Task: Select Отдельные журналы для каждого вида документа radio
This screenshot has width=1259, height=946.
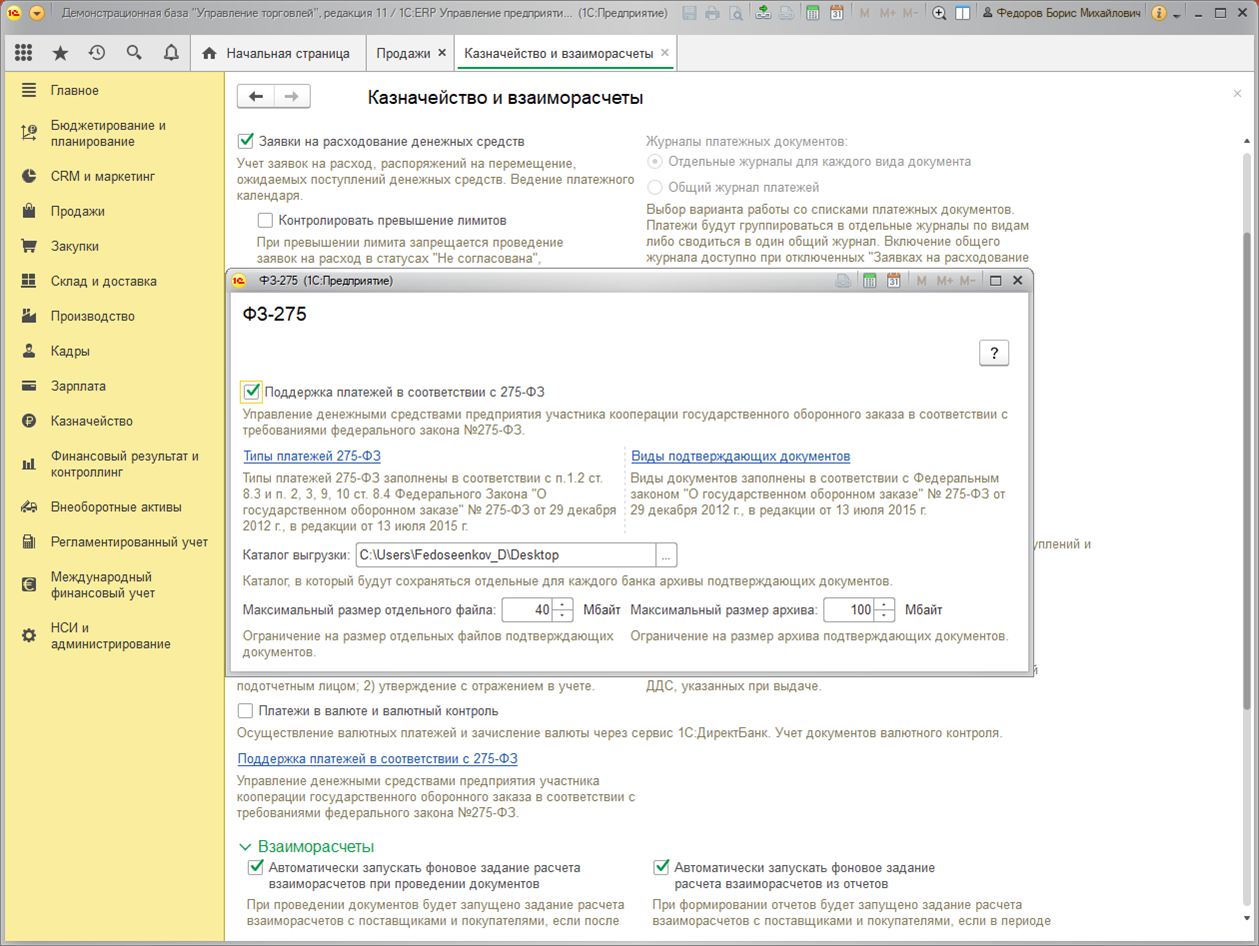Action: pos(655,161)
